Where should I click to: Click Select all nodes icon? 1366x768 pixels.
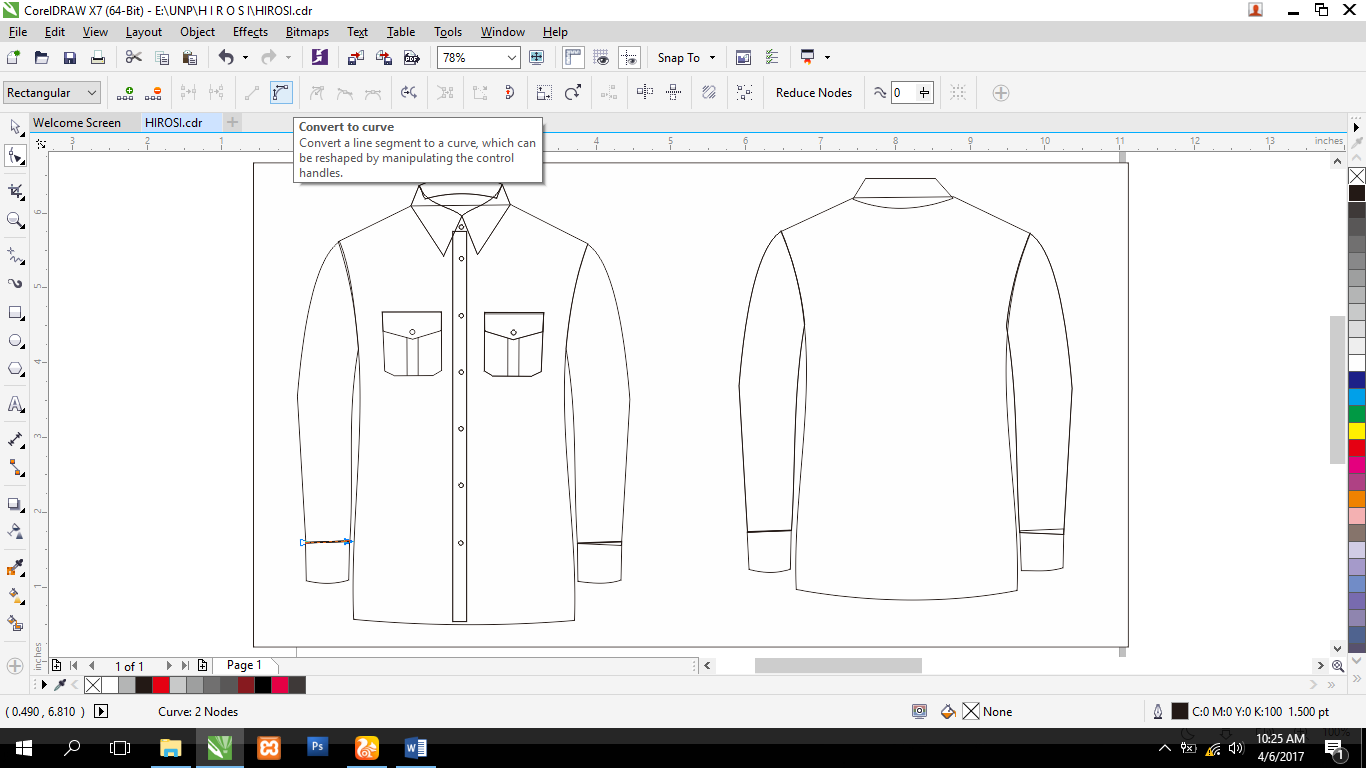tap(744, 93)
